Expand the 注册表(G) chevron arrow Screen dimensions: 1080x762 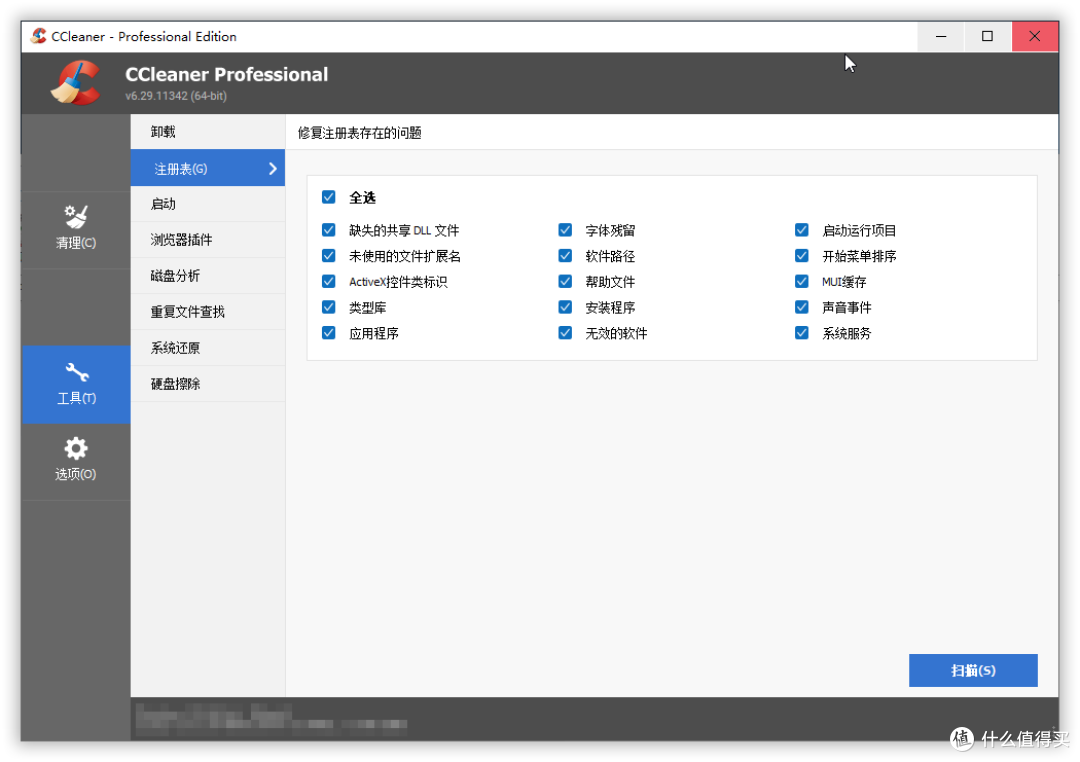(273, 168)
